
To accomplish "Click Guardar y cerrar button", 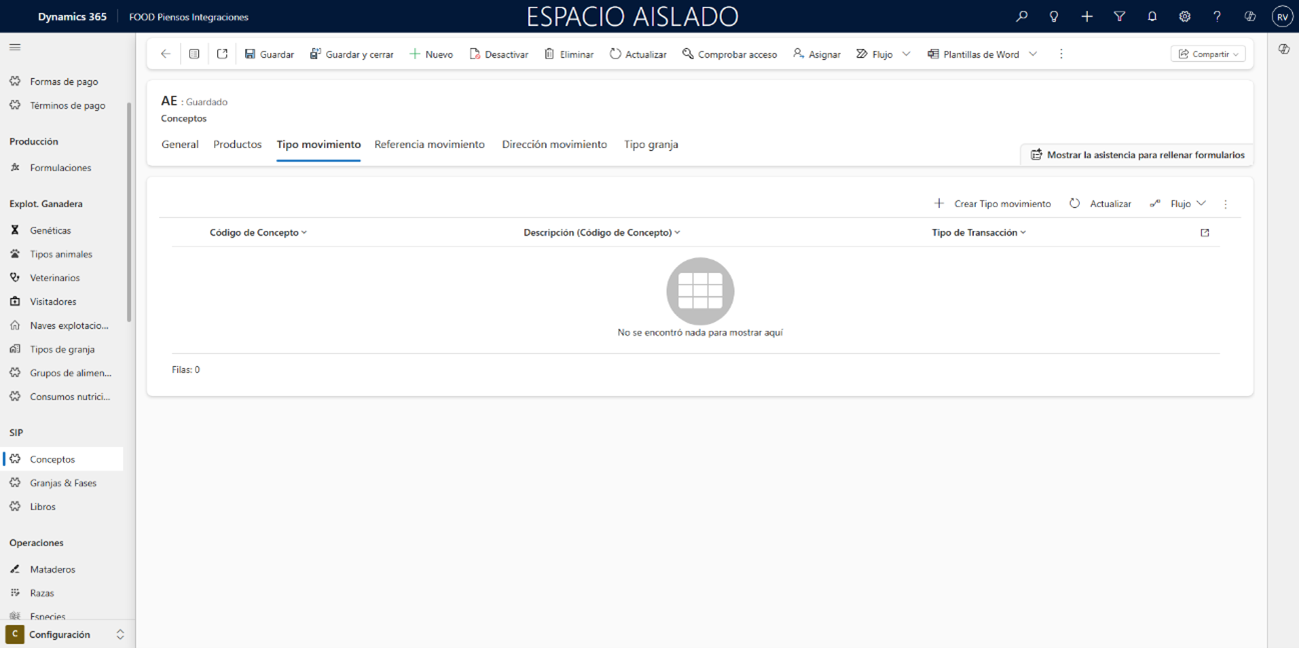I will pos(351,54).
